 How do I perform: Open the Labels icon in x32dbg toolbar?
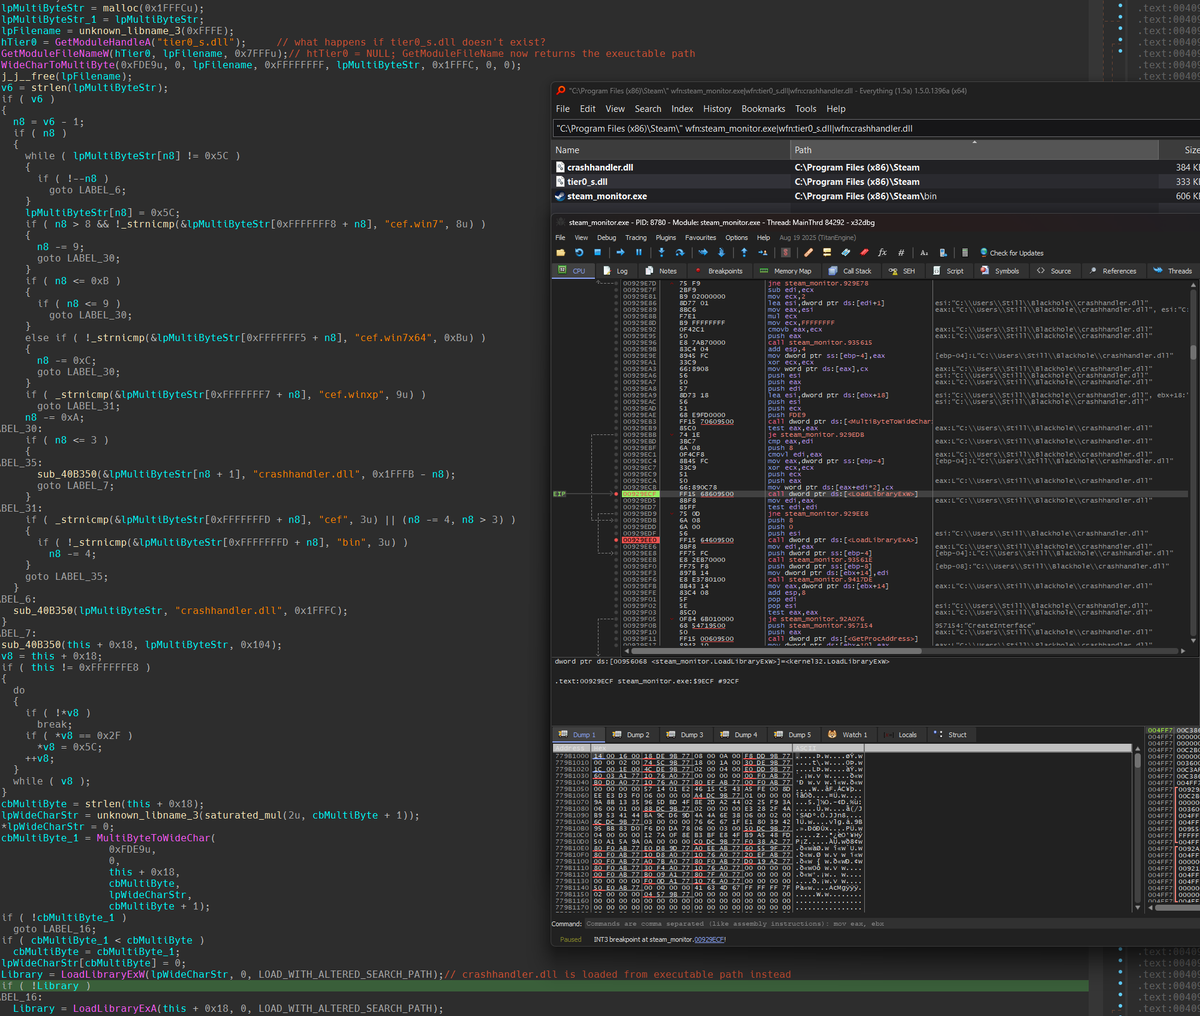pos(845,252)
